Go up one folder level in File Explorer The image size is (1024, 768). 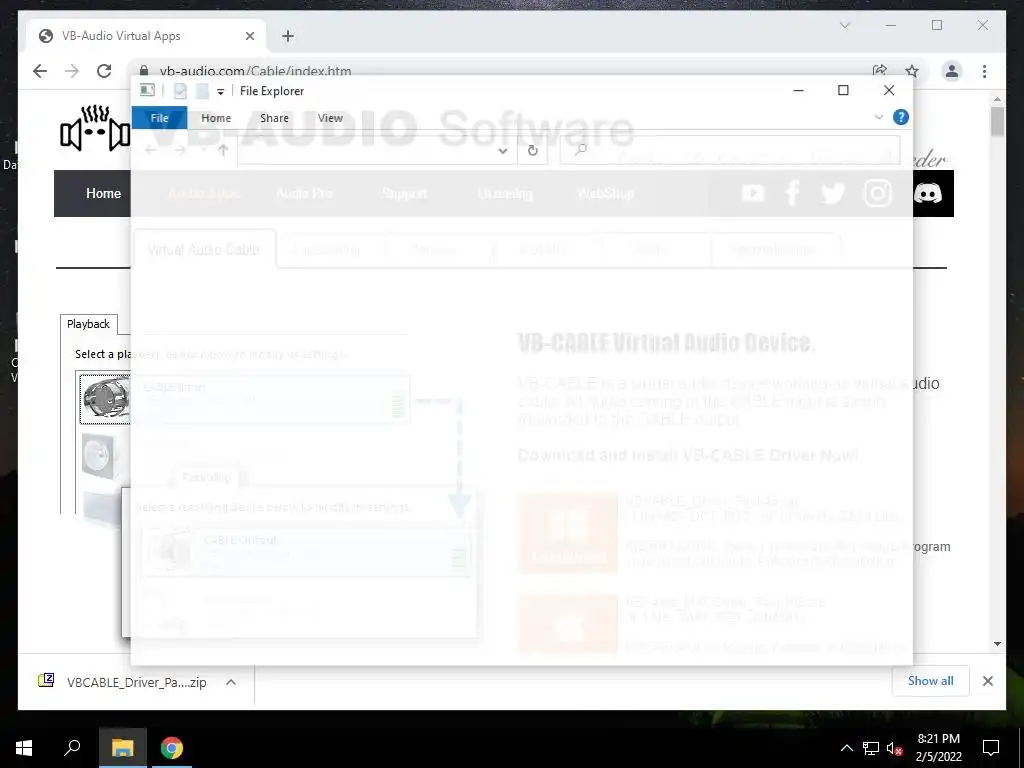click(x=223, y=150)
